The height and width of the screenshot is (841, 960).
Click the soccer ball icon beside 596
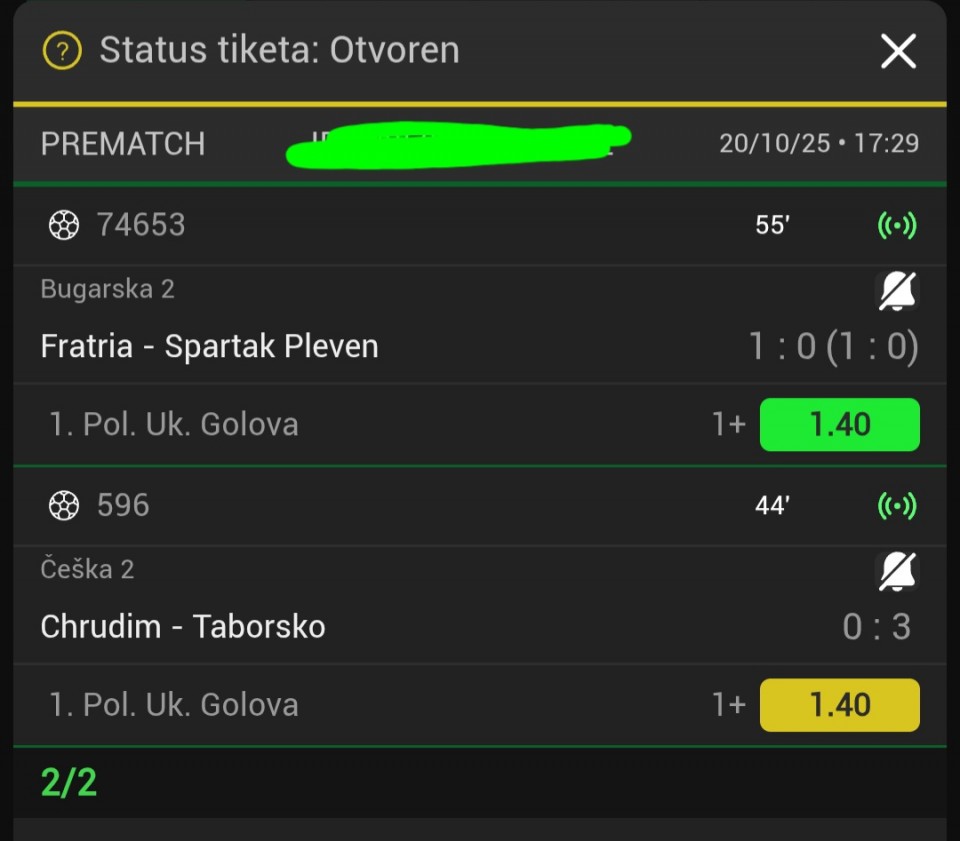64,506
